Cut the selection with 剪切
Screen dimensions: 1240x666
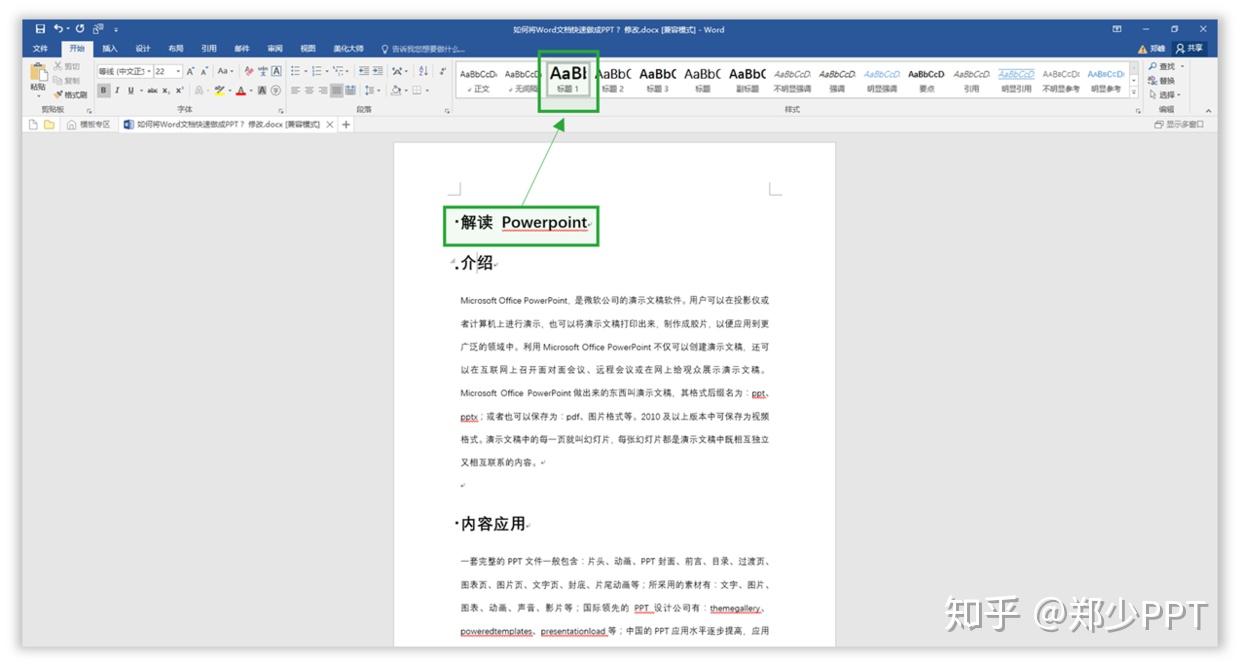[66, 66]
